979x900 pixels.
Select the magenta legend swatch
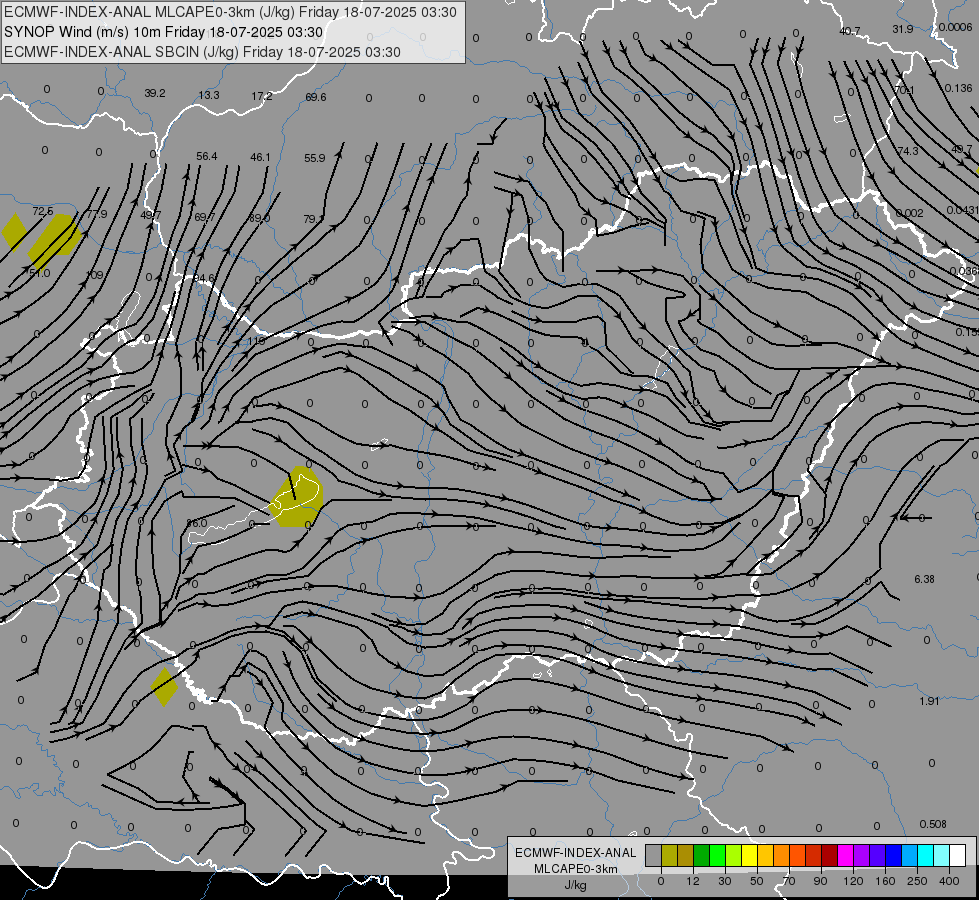click(845, 855)
